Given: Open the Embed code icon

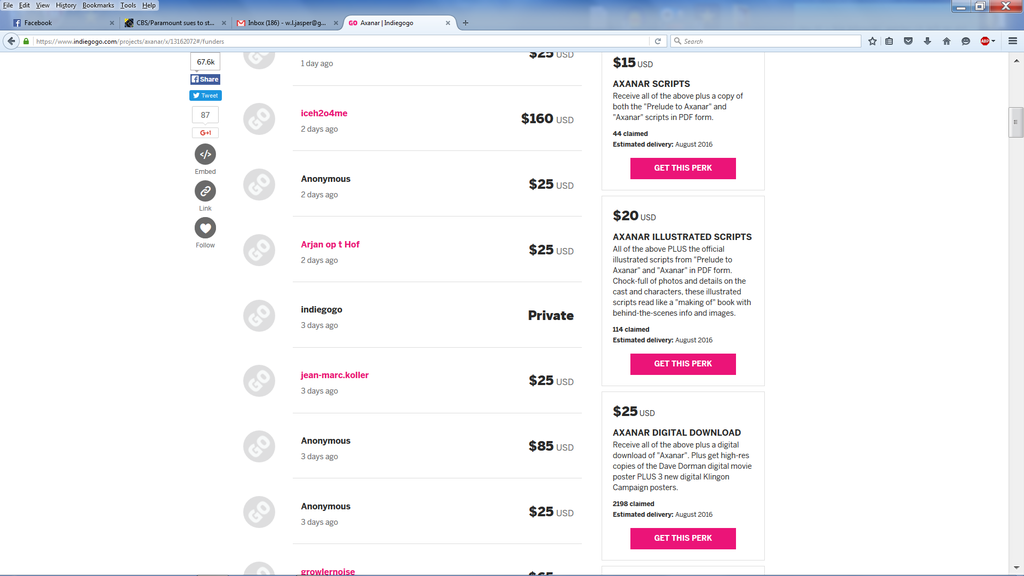Looking at the screenshot, I should point(205,154).
